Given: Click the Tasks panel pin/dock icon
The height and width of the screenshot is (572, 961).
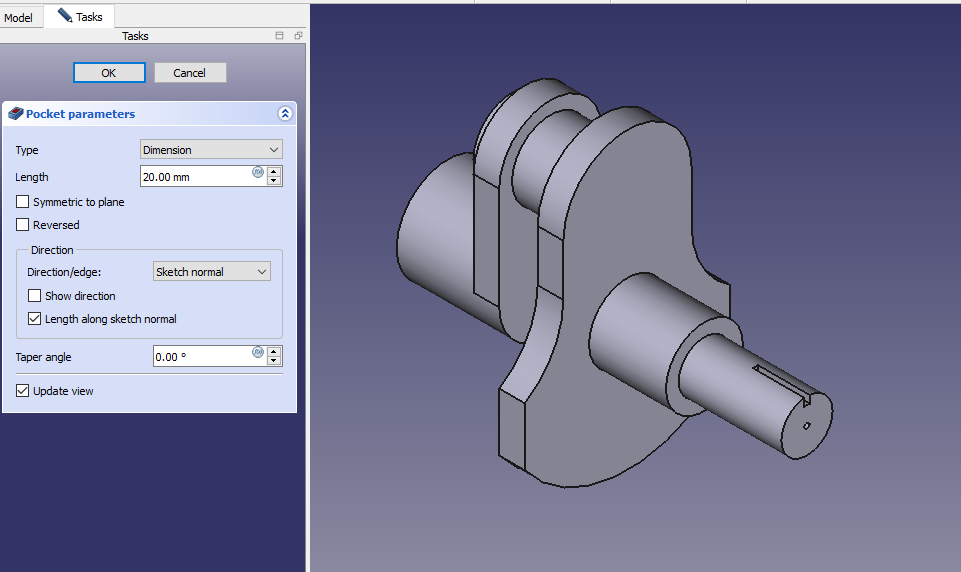Looking at the screenshot, I should [280, 36].
